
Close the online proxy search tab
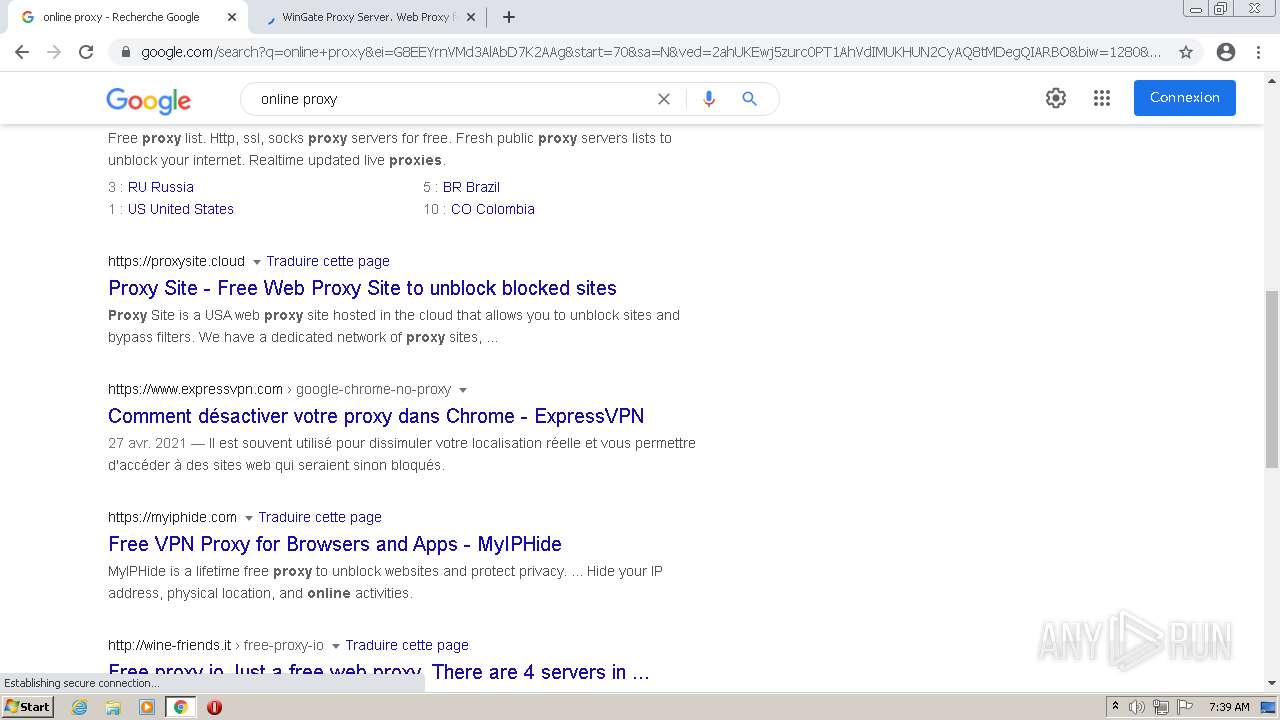[232, 17]
